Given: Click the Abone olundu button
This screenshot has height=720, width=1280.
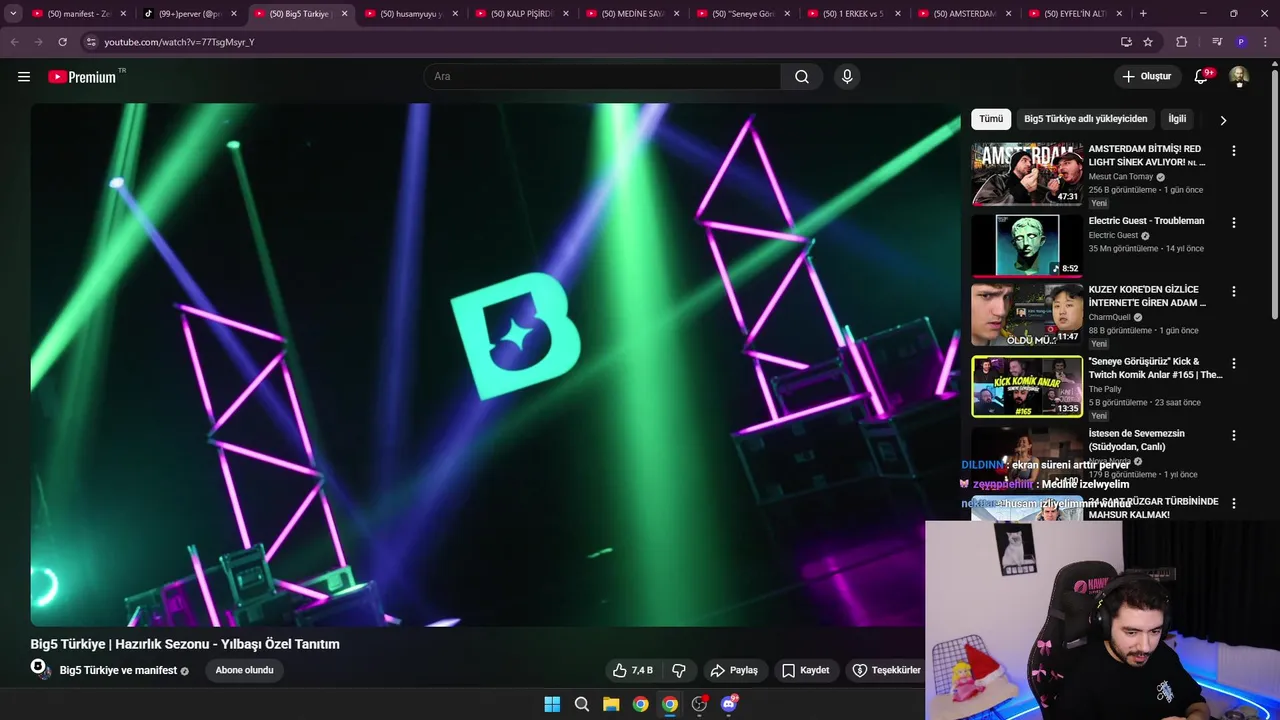Looking at the screenshot, I should point(244,670).
